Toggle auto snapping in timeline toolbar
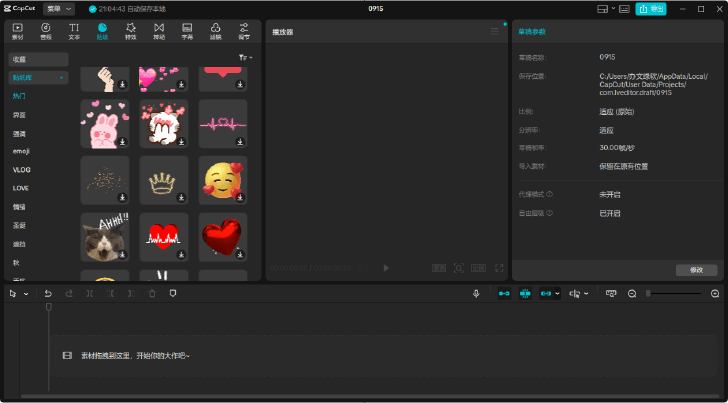The image size is (728, 403). (x=525, y=293)
